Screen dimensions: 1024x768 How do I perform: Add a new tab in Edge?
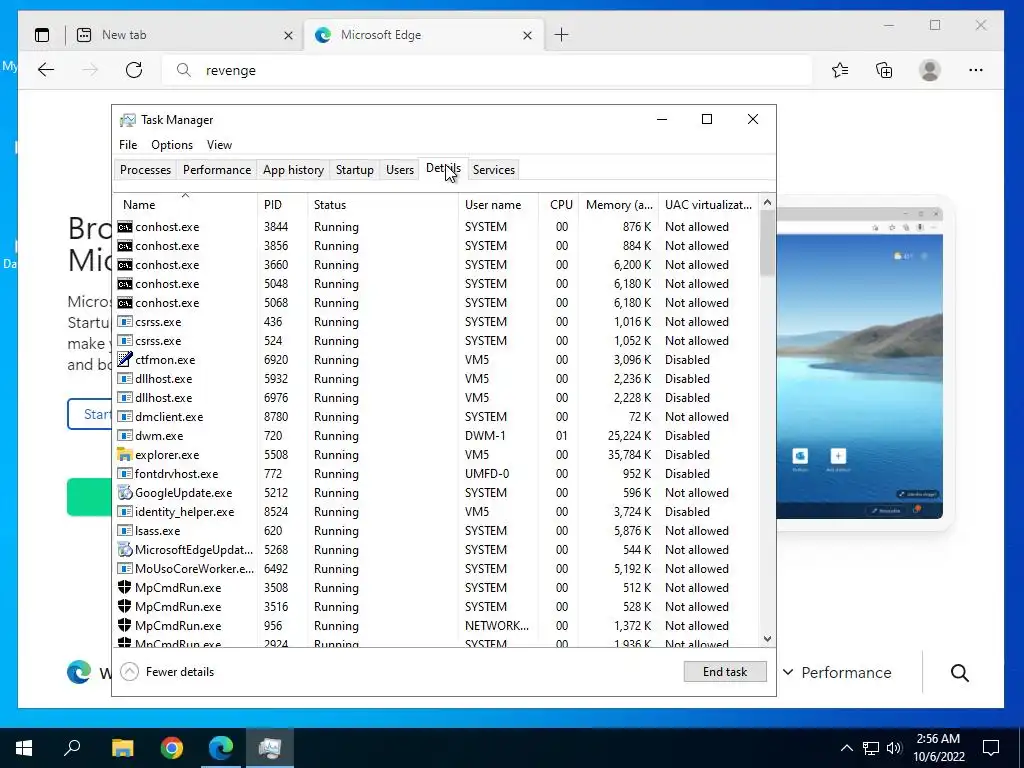point(562,35)
